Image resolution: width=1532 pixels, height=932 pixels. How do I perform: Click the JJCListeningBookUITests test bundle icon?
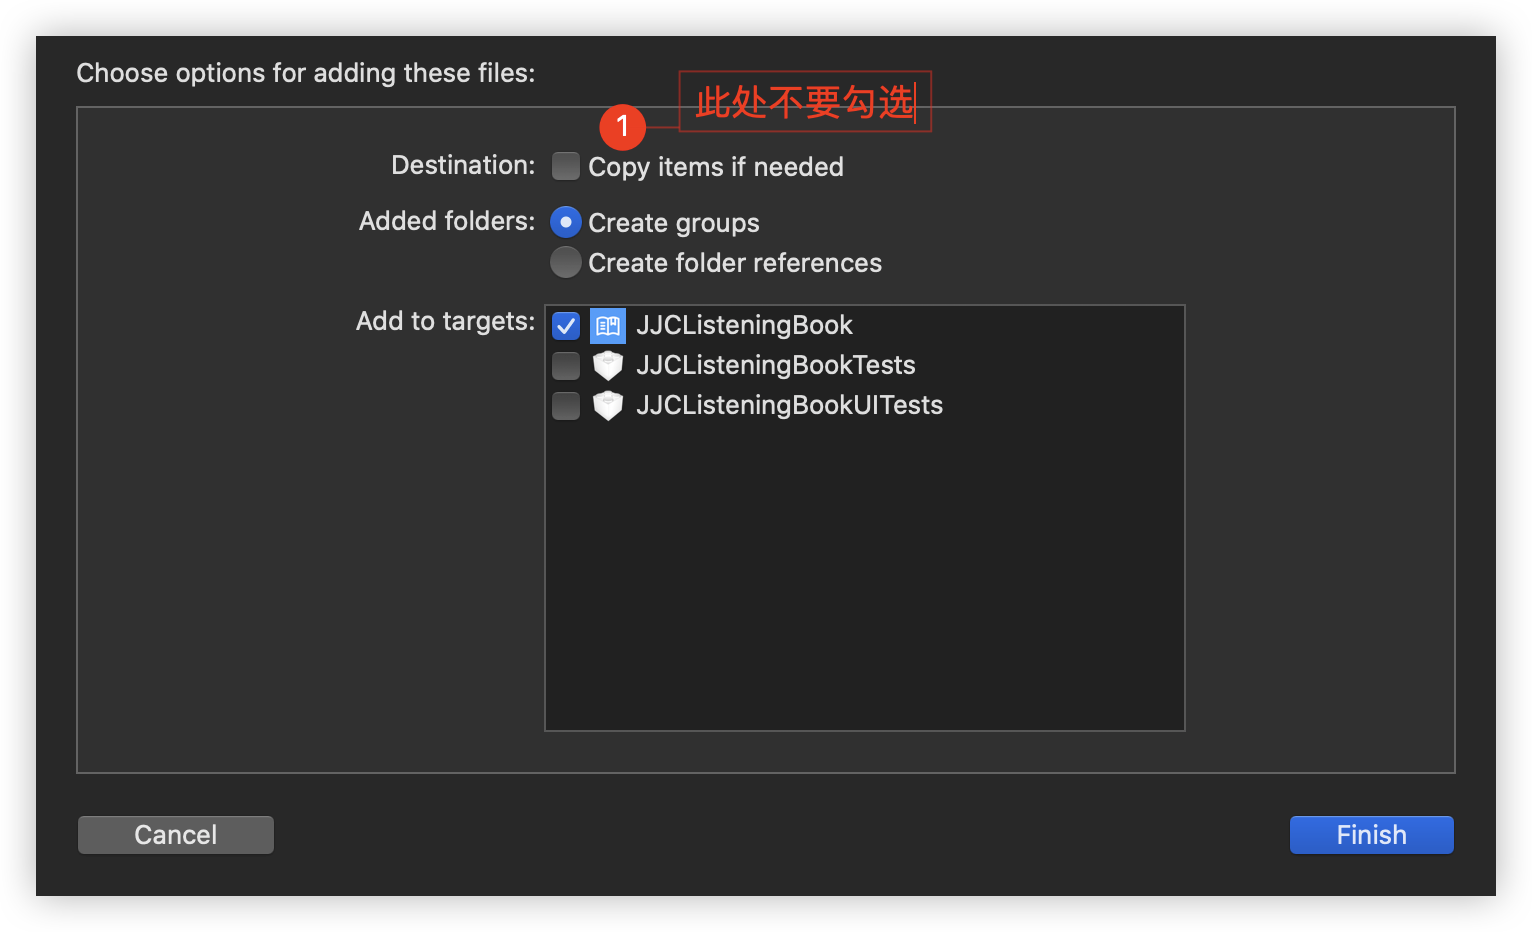point(608,405)
